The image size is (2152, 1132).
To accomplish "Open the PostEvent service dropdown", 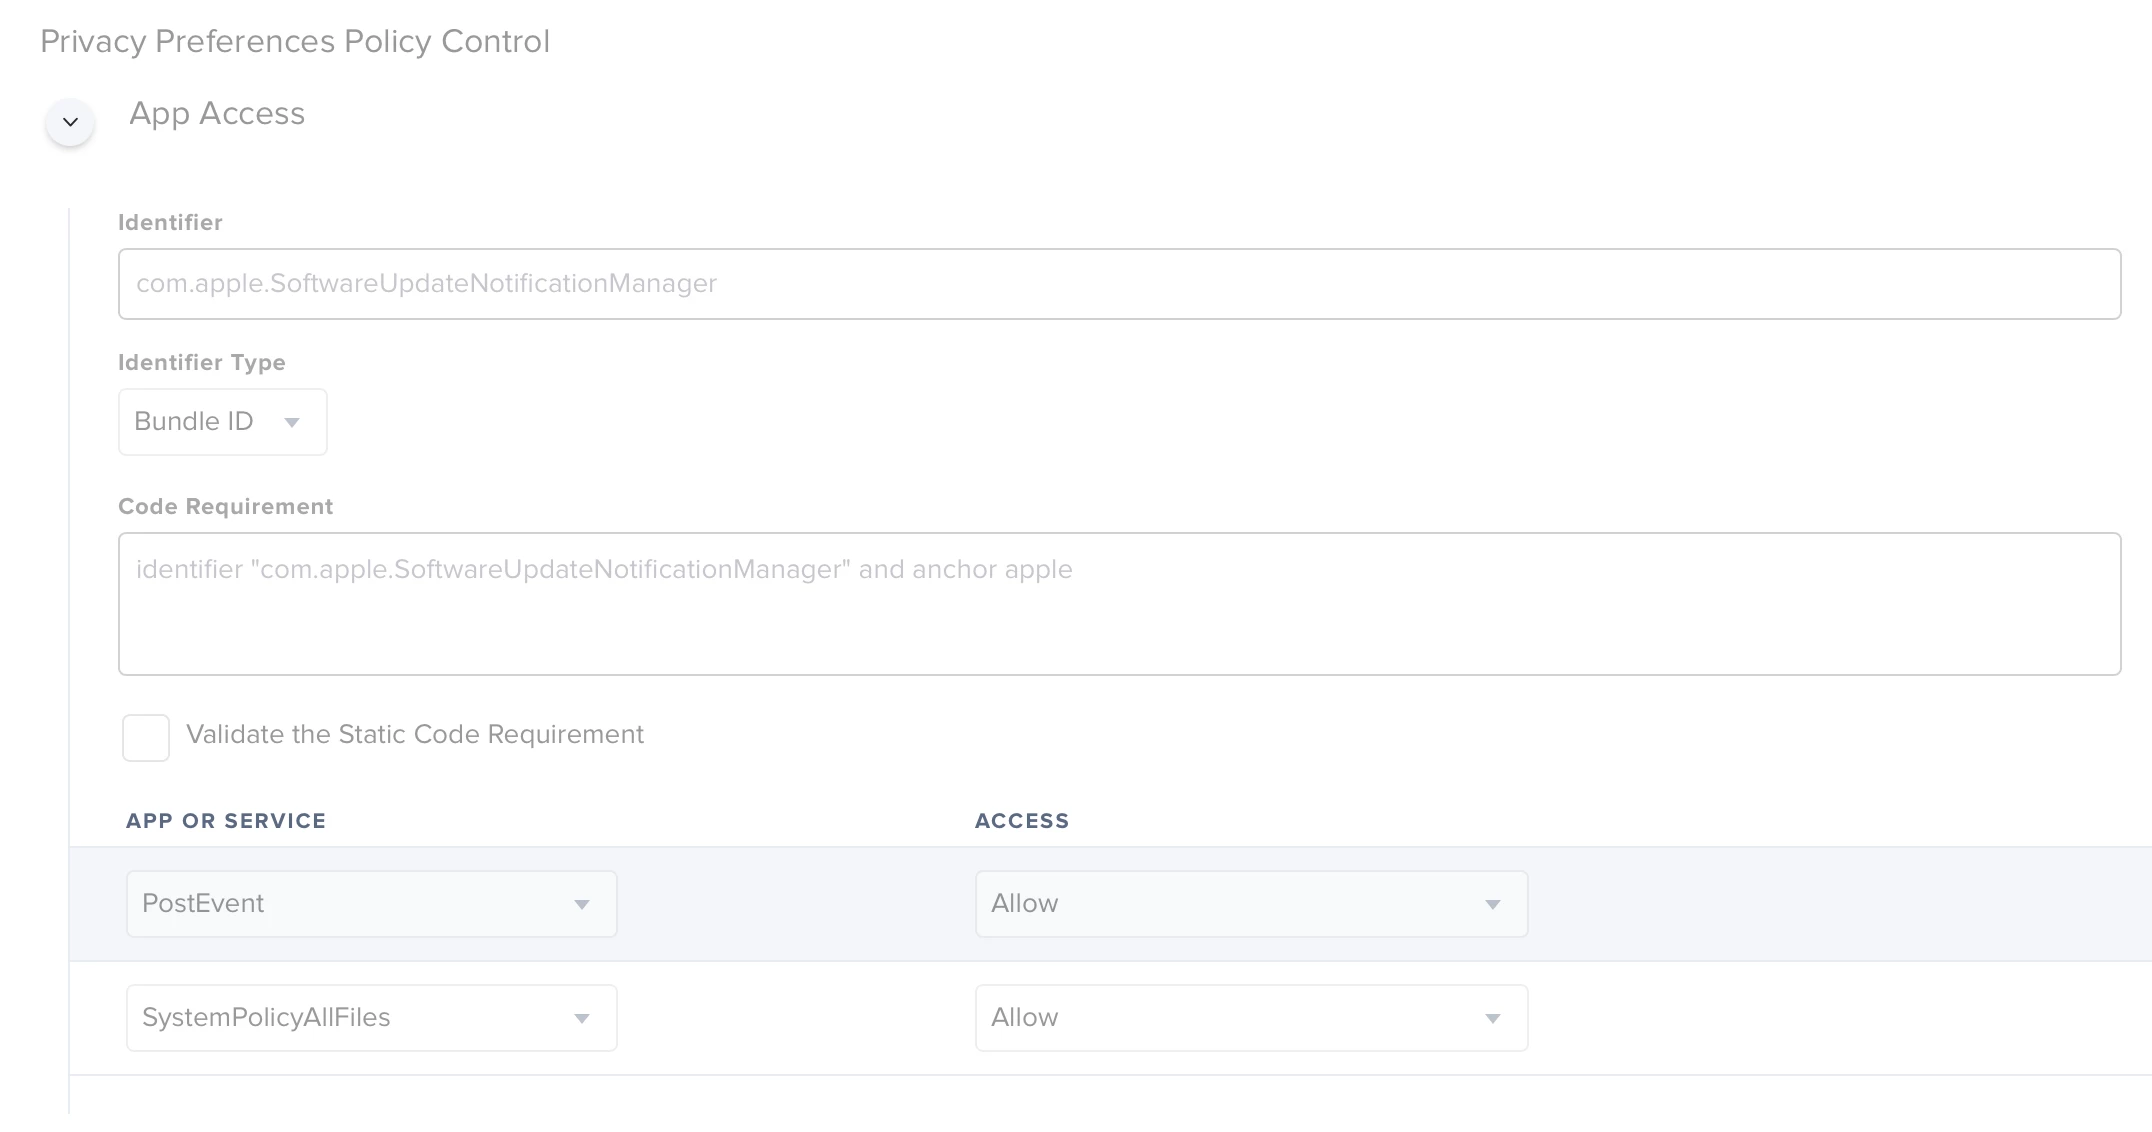I will click(371, 904).
